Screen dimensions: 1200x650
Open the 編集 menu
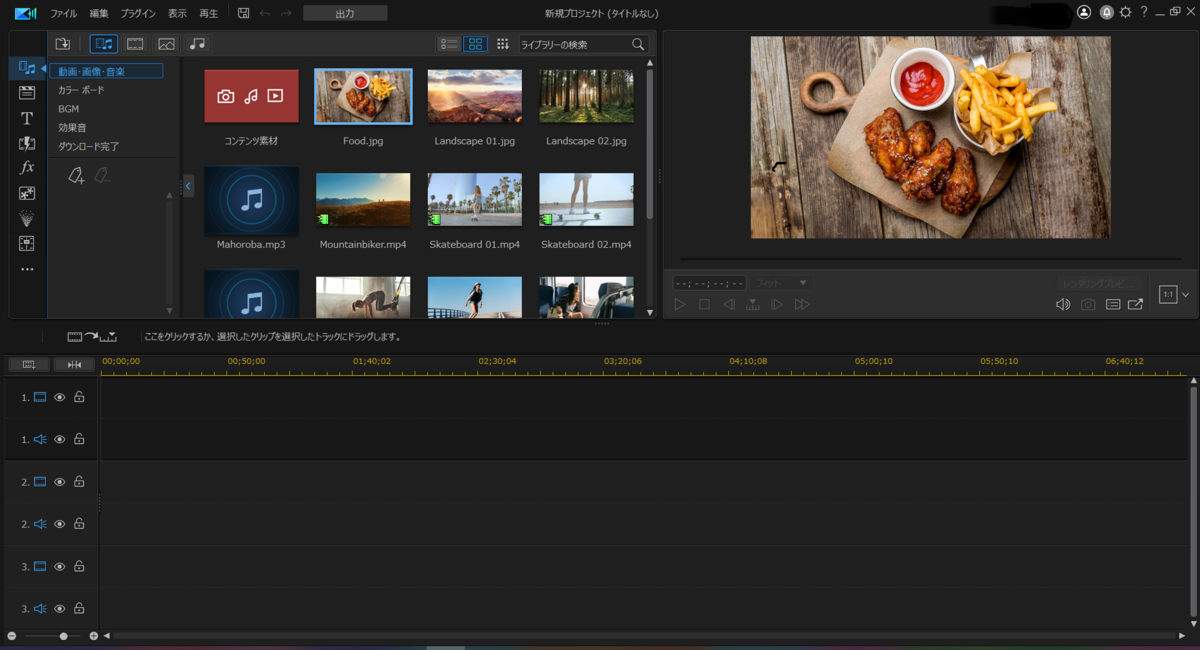(x=99, y=13)
